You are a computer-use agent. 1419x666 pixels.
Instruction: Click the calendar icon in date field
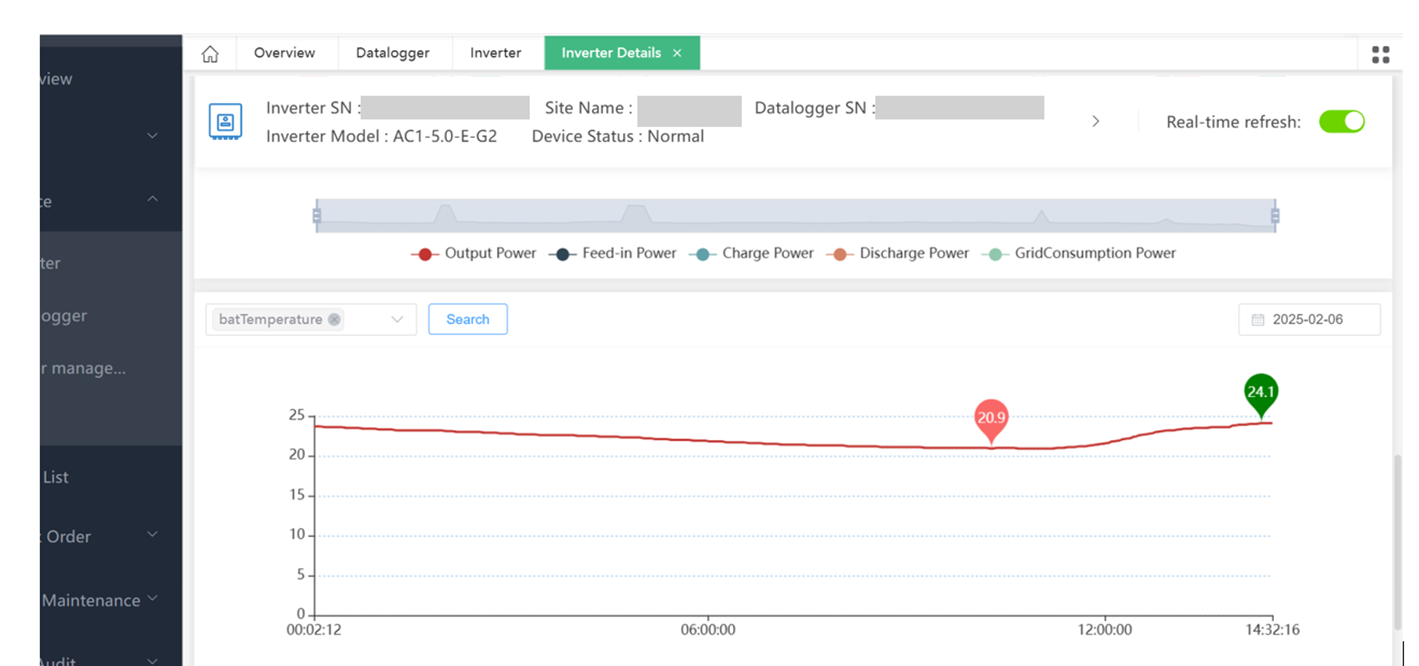pyautogui.click(x=1258, y=320)
